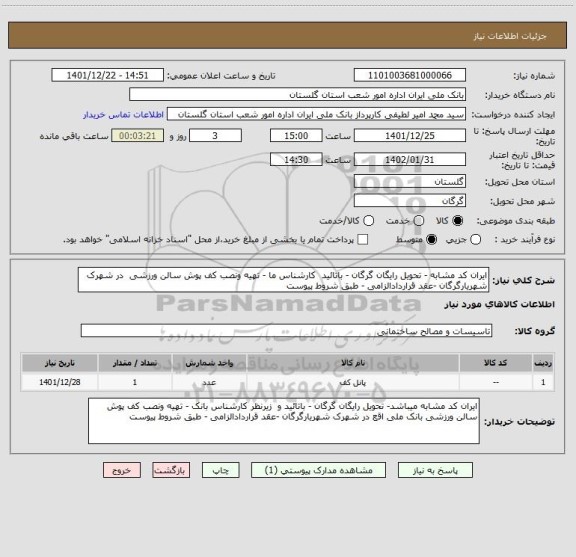Click the delivery province field گلستان

click(x=410, y=182)
